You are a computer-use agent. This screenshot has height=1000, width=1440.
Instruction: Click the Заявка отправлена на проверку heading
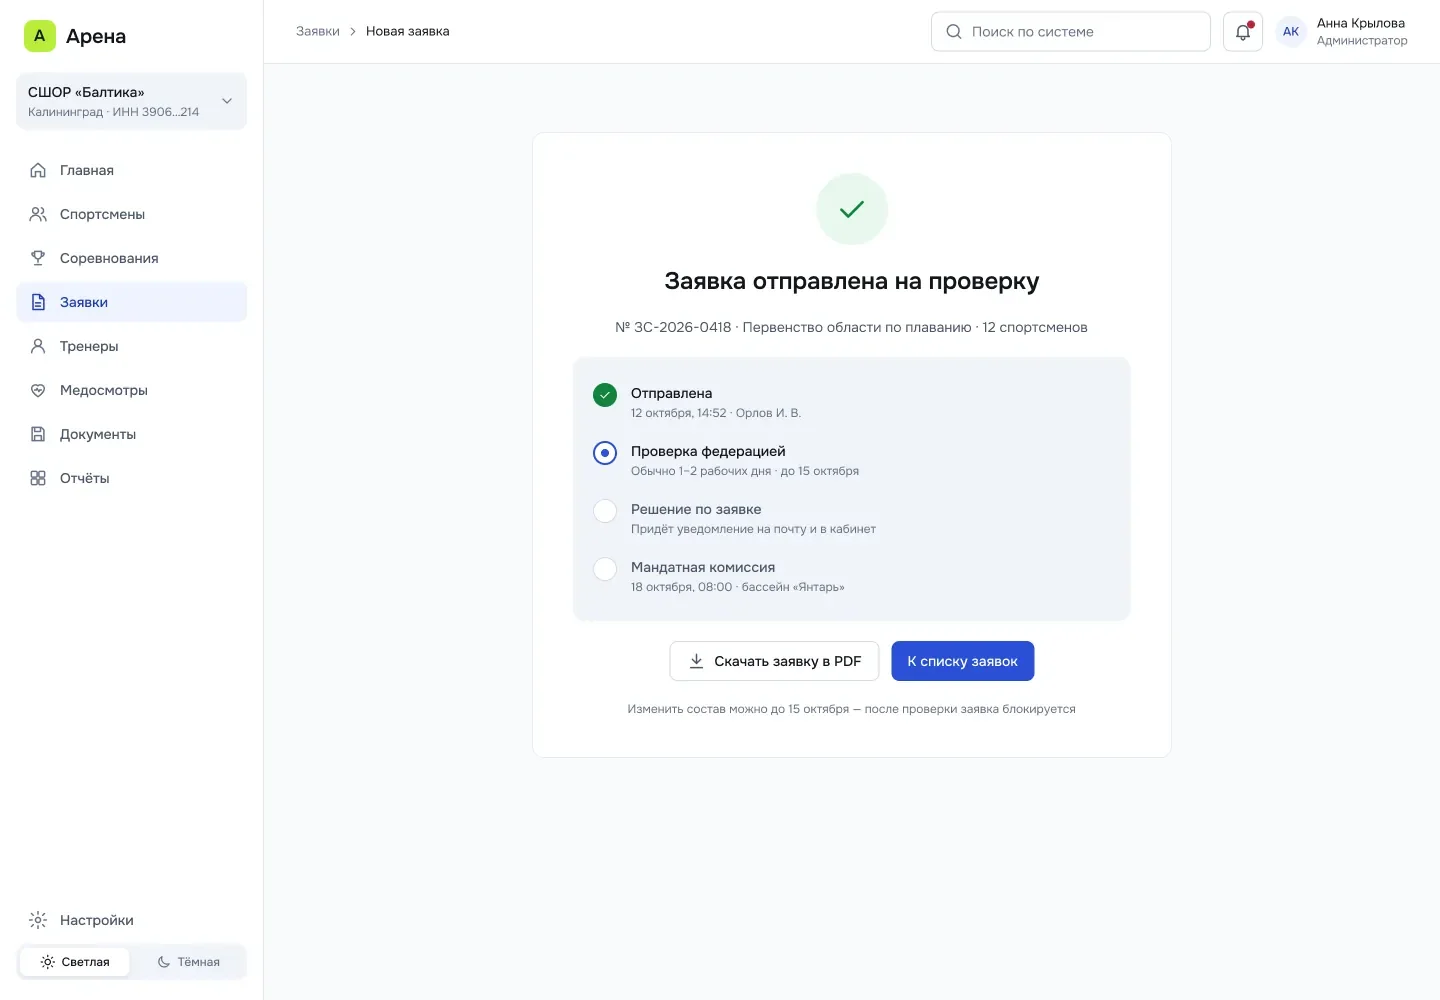[x=852, y=281]
